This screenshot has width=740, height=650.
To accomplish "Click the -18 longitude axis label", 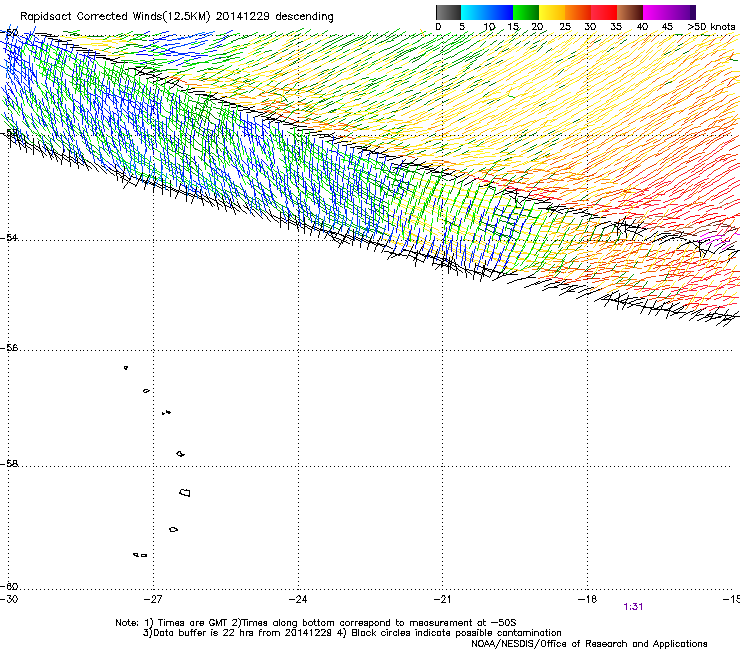I will pyautogui.click(x=587, y=599).
